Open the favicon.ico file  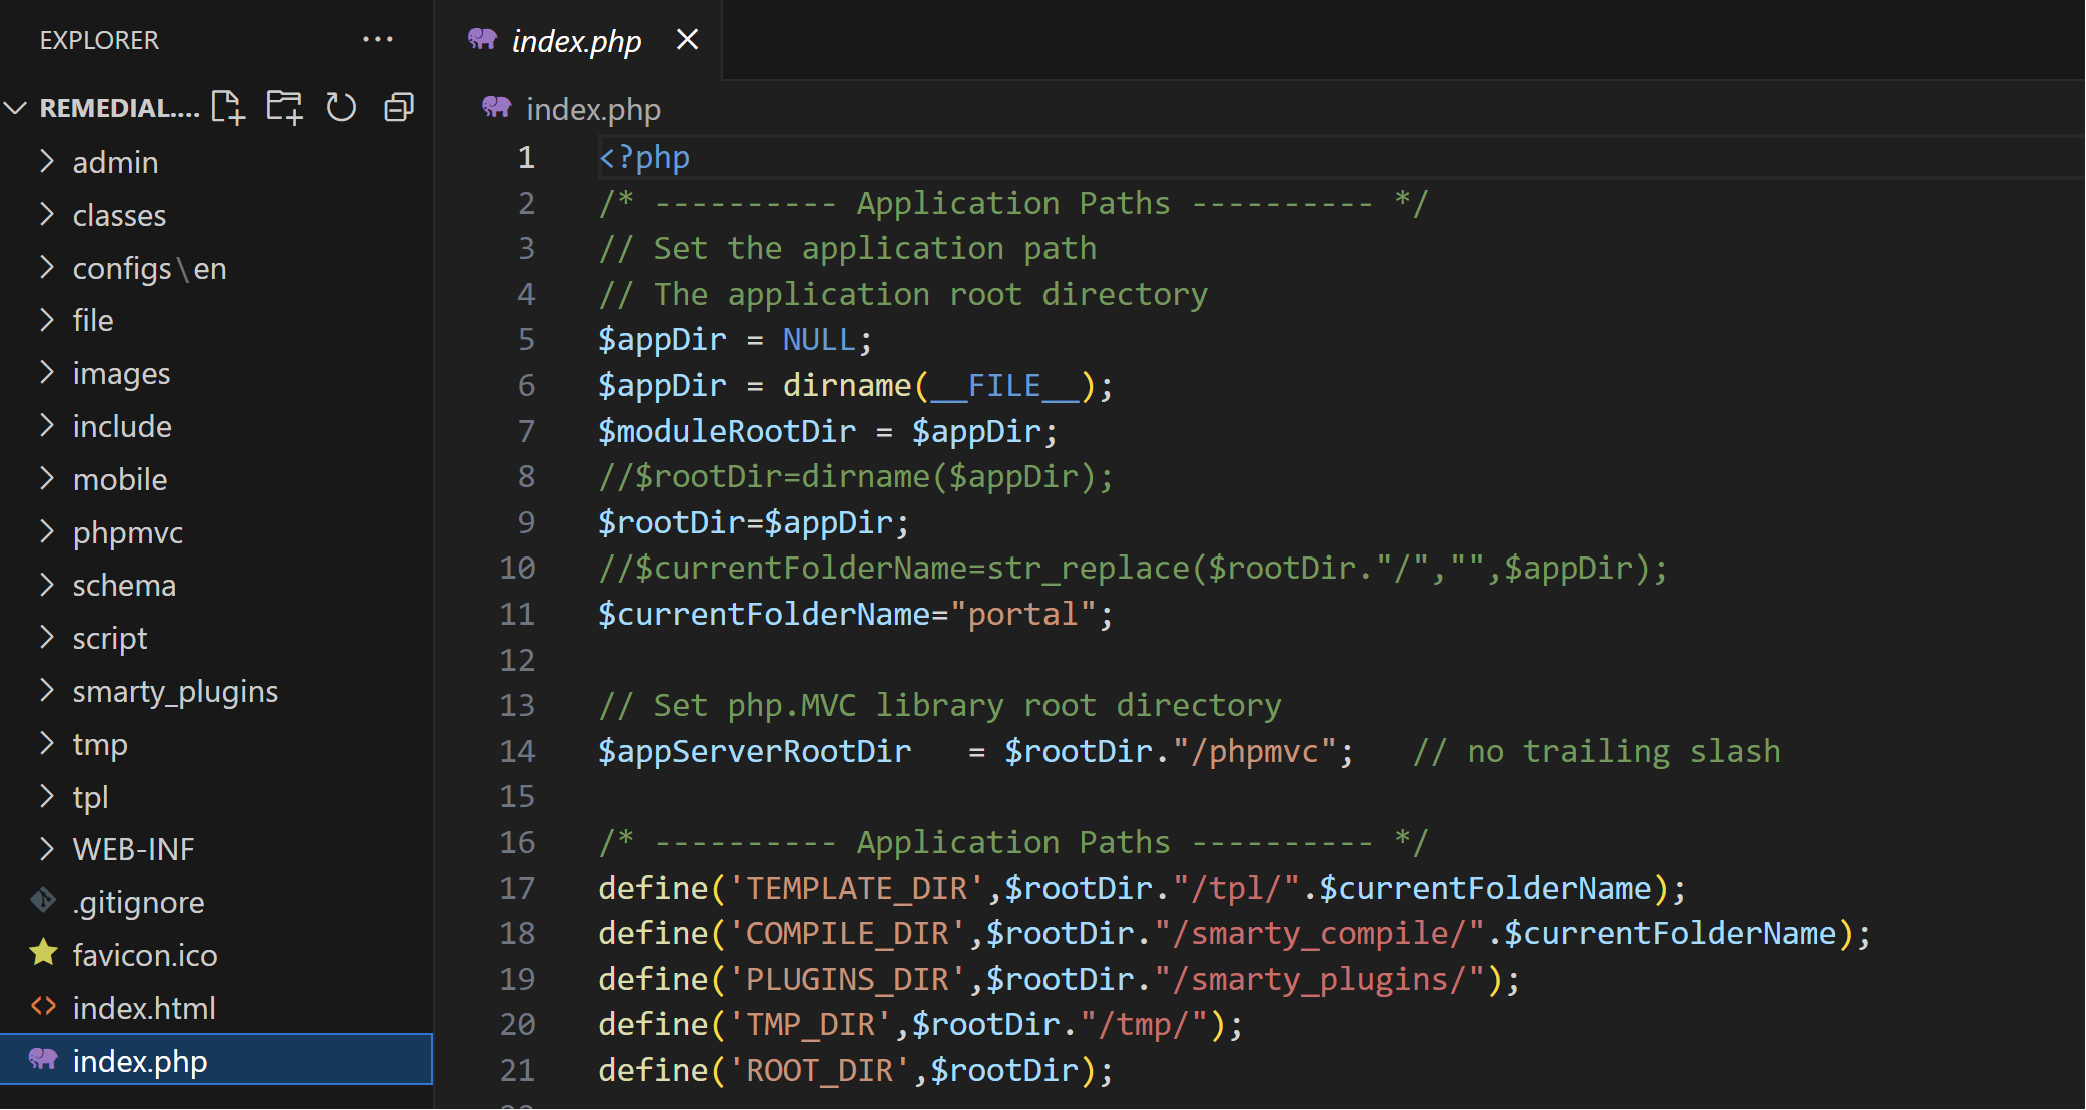(x=216, y=955)
